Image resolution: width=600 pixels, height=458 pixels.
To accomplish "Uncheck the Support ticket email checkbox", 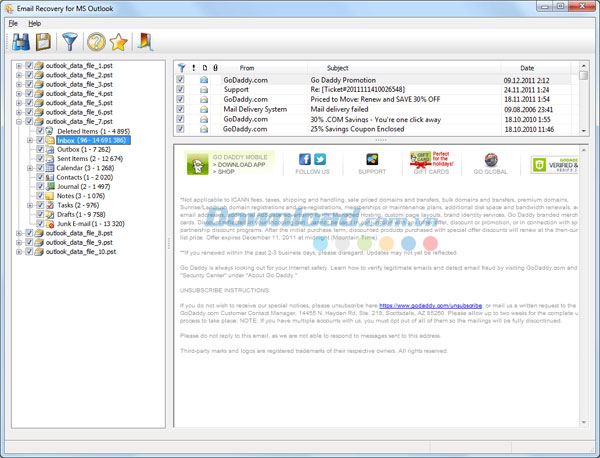I will (180, 89).
